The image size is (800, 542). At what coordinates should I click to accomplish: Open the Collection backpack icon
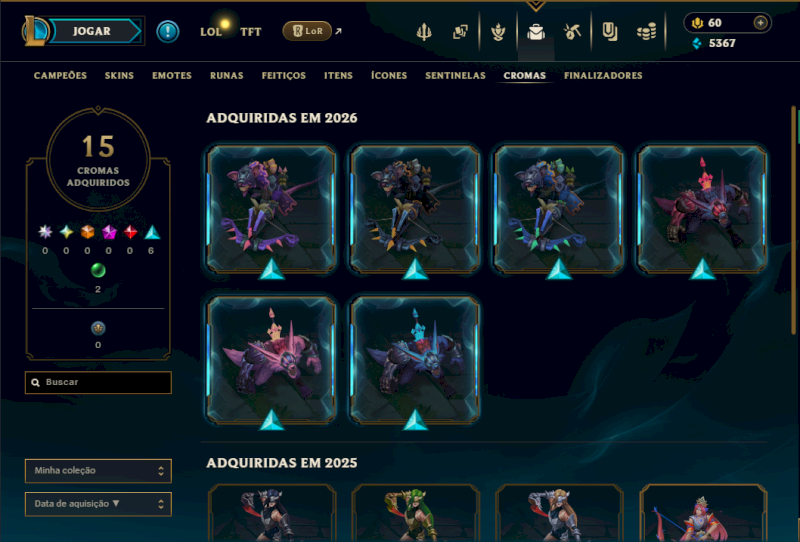(x=536, y=32)
